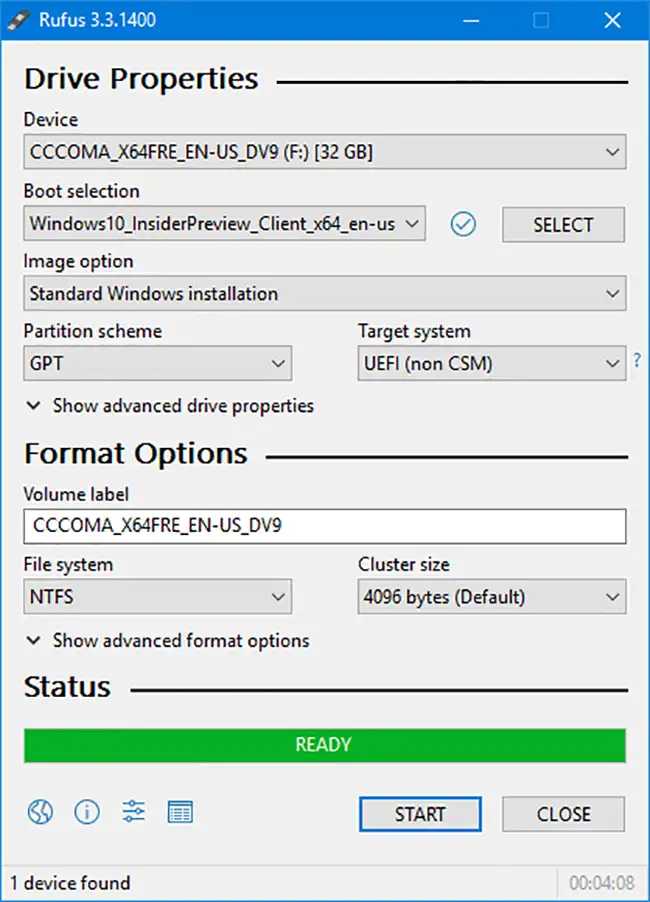Open the About info icon
The image size is (650, 902).
point(87,812)
